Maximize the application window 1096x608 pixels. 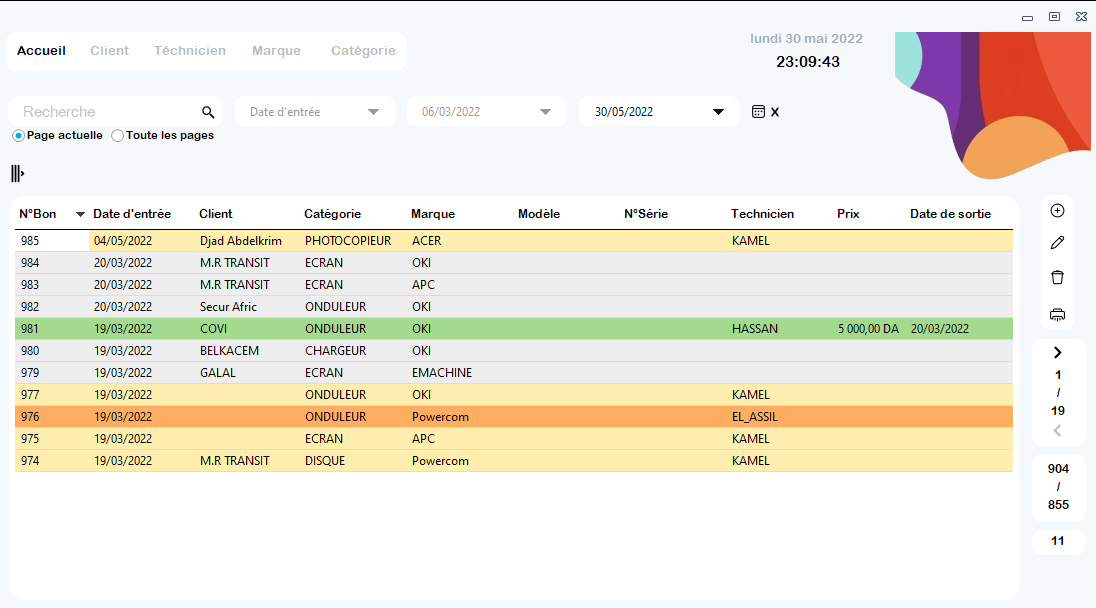coord(1054,17)
